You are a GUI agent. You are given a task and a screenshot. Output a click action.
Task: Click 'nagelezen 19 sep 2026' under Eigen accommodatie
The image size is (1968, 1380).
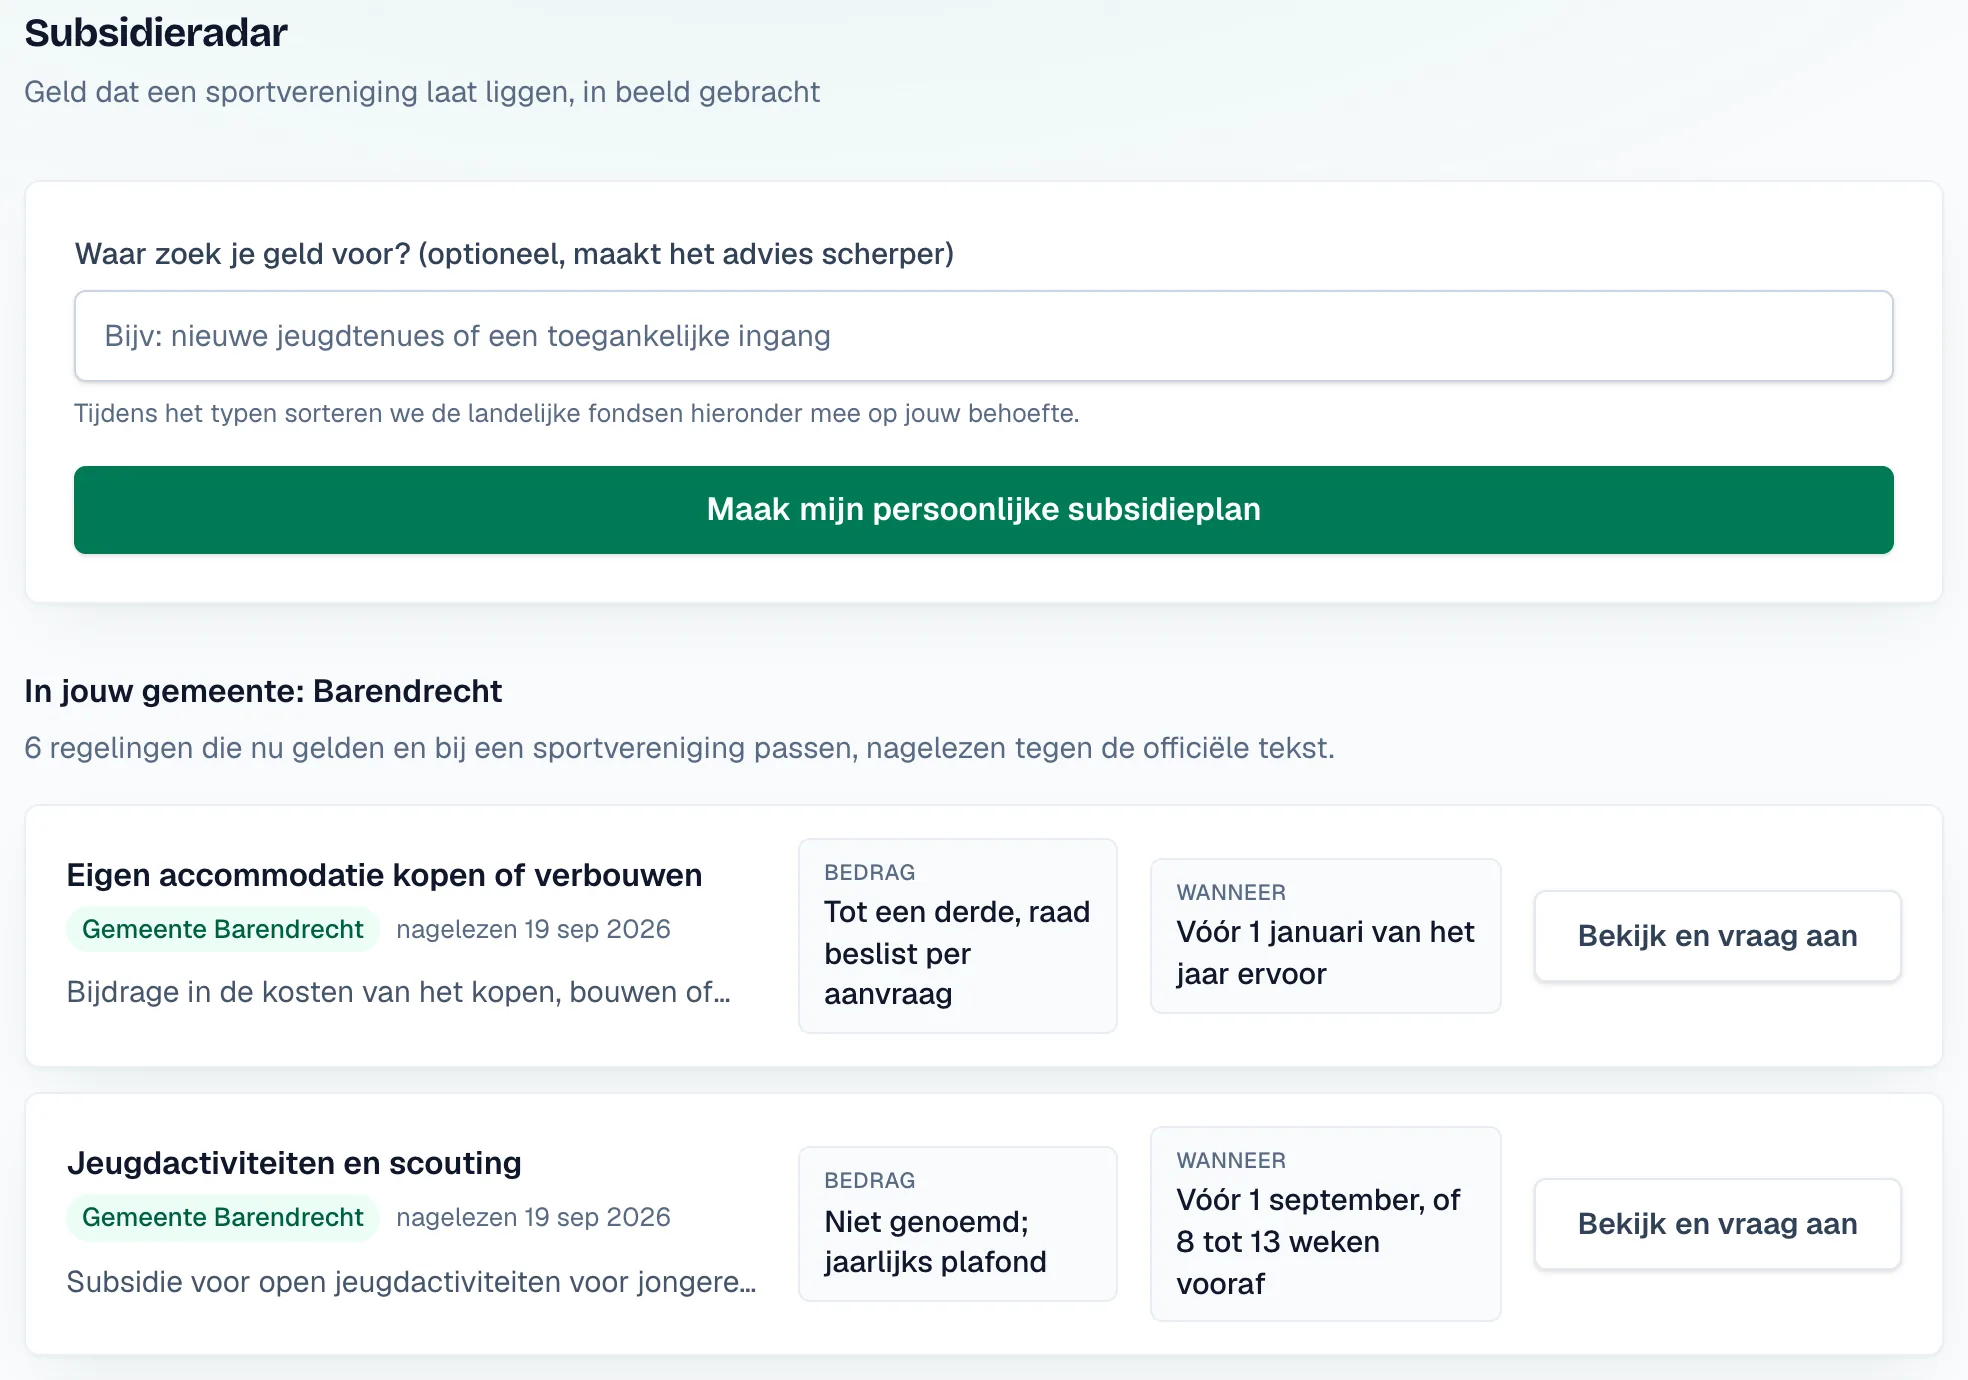tap(533, 929)
